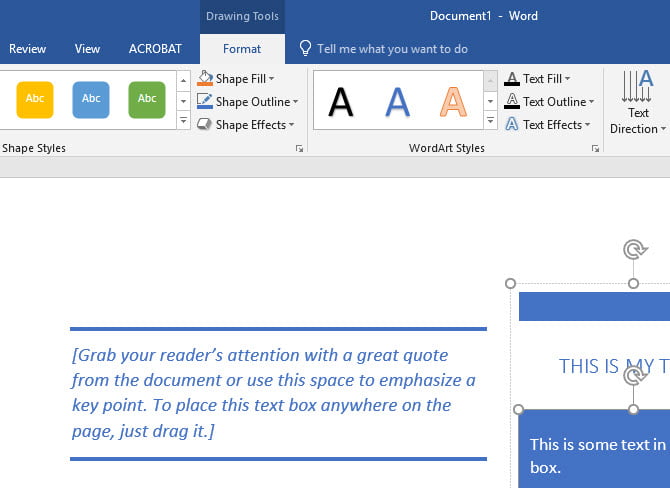Screen dimensions: 670x488
Task: Open the View tab
Action: coord(87,49)
